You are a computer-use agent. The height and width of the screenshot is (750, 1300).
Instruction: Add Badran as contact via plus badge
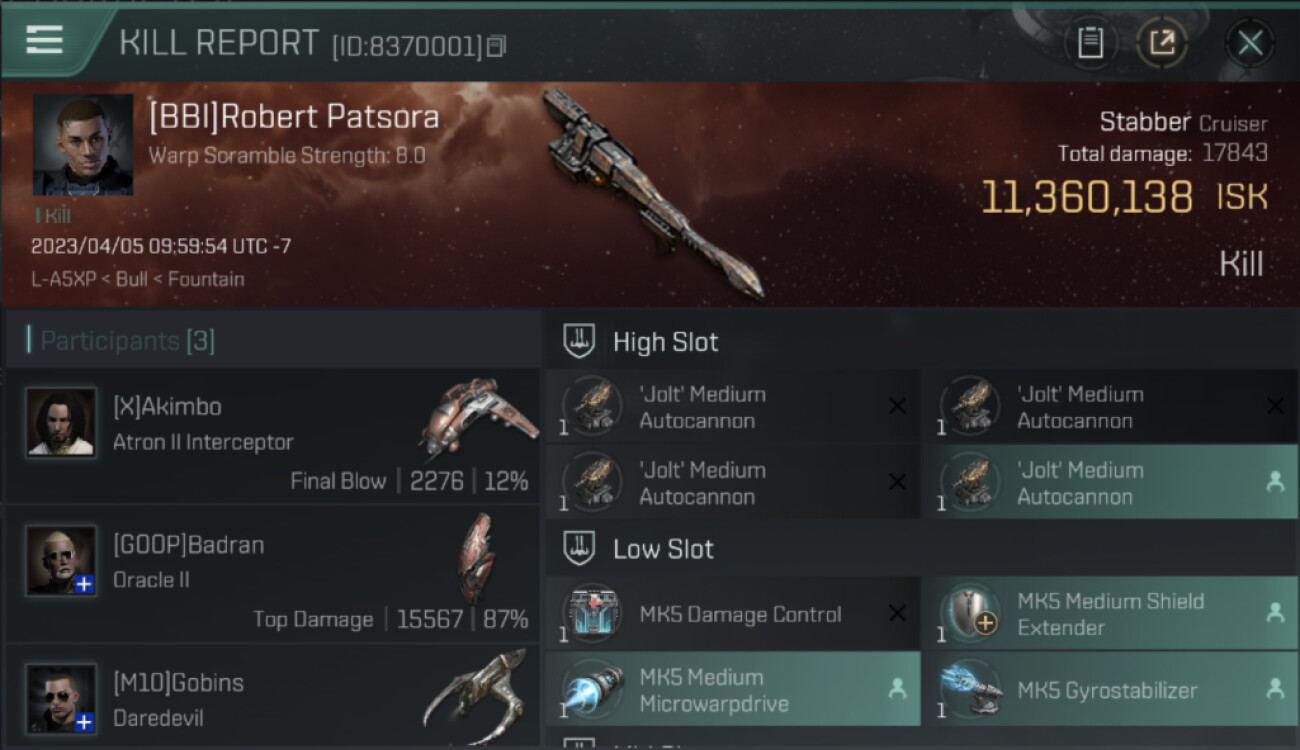coord(85,585)
